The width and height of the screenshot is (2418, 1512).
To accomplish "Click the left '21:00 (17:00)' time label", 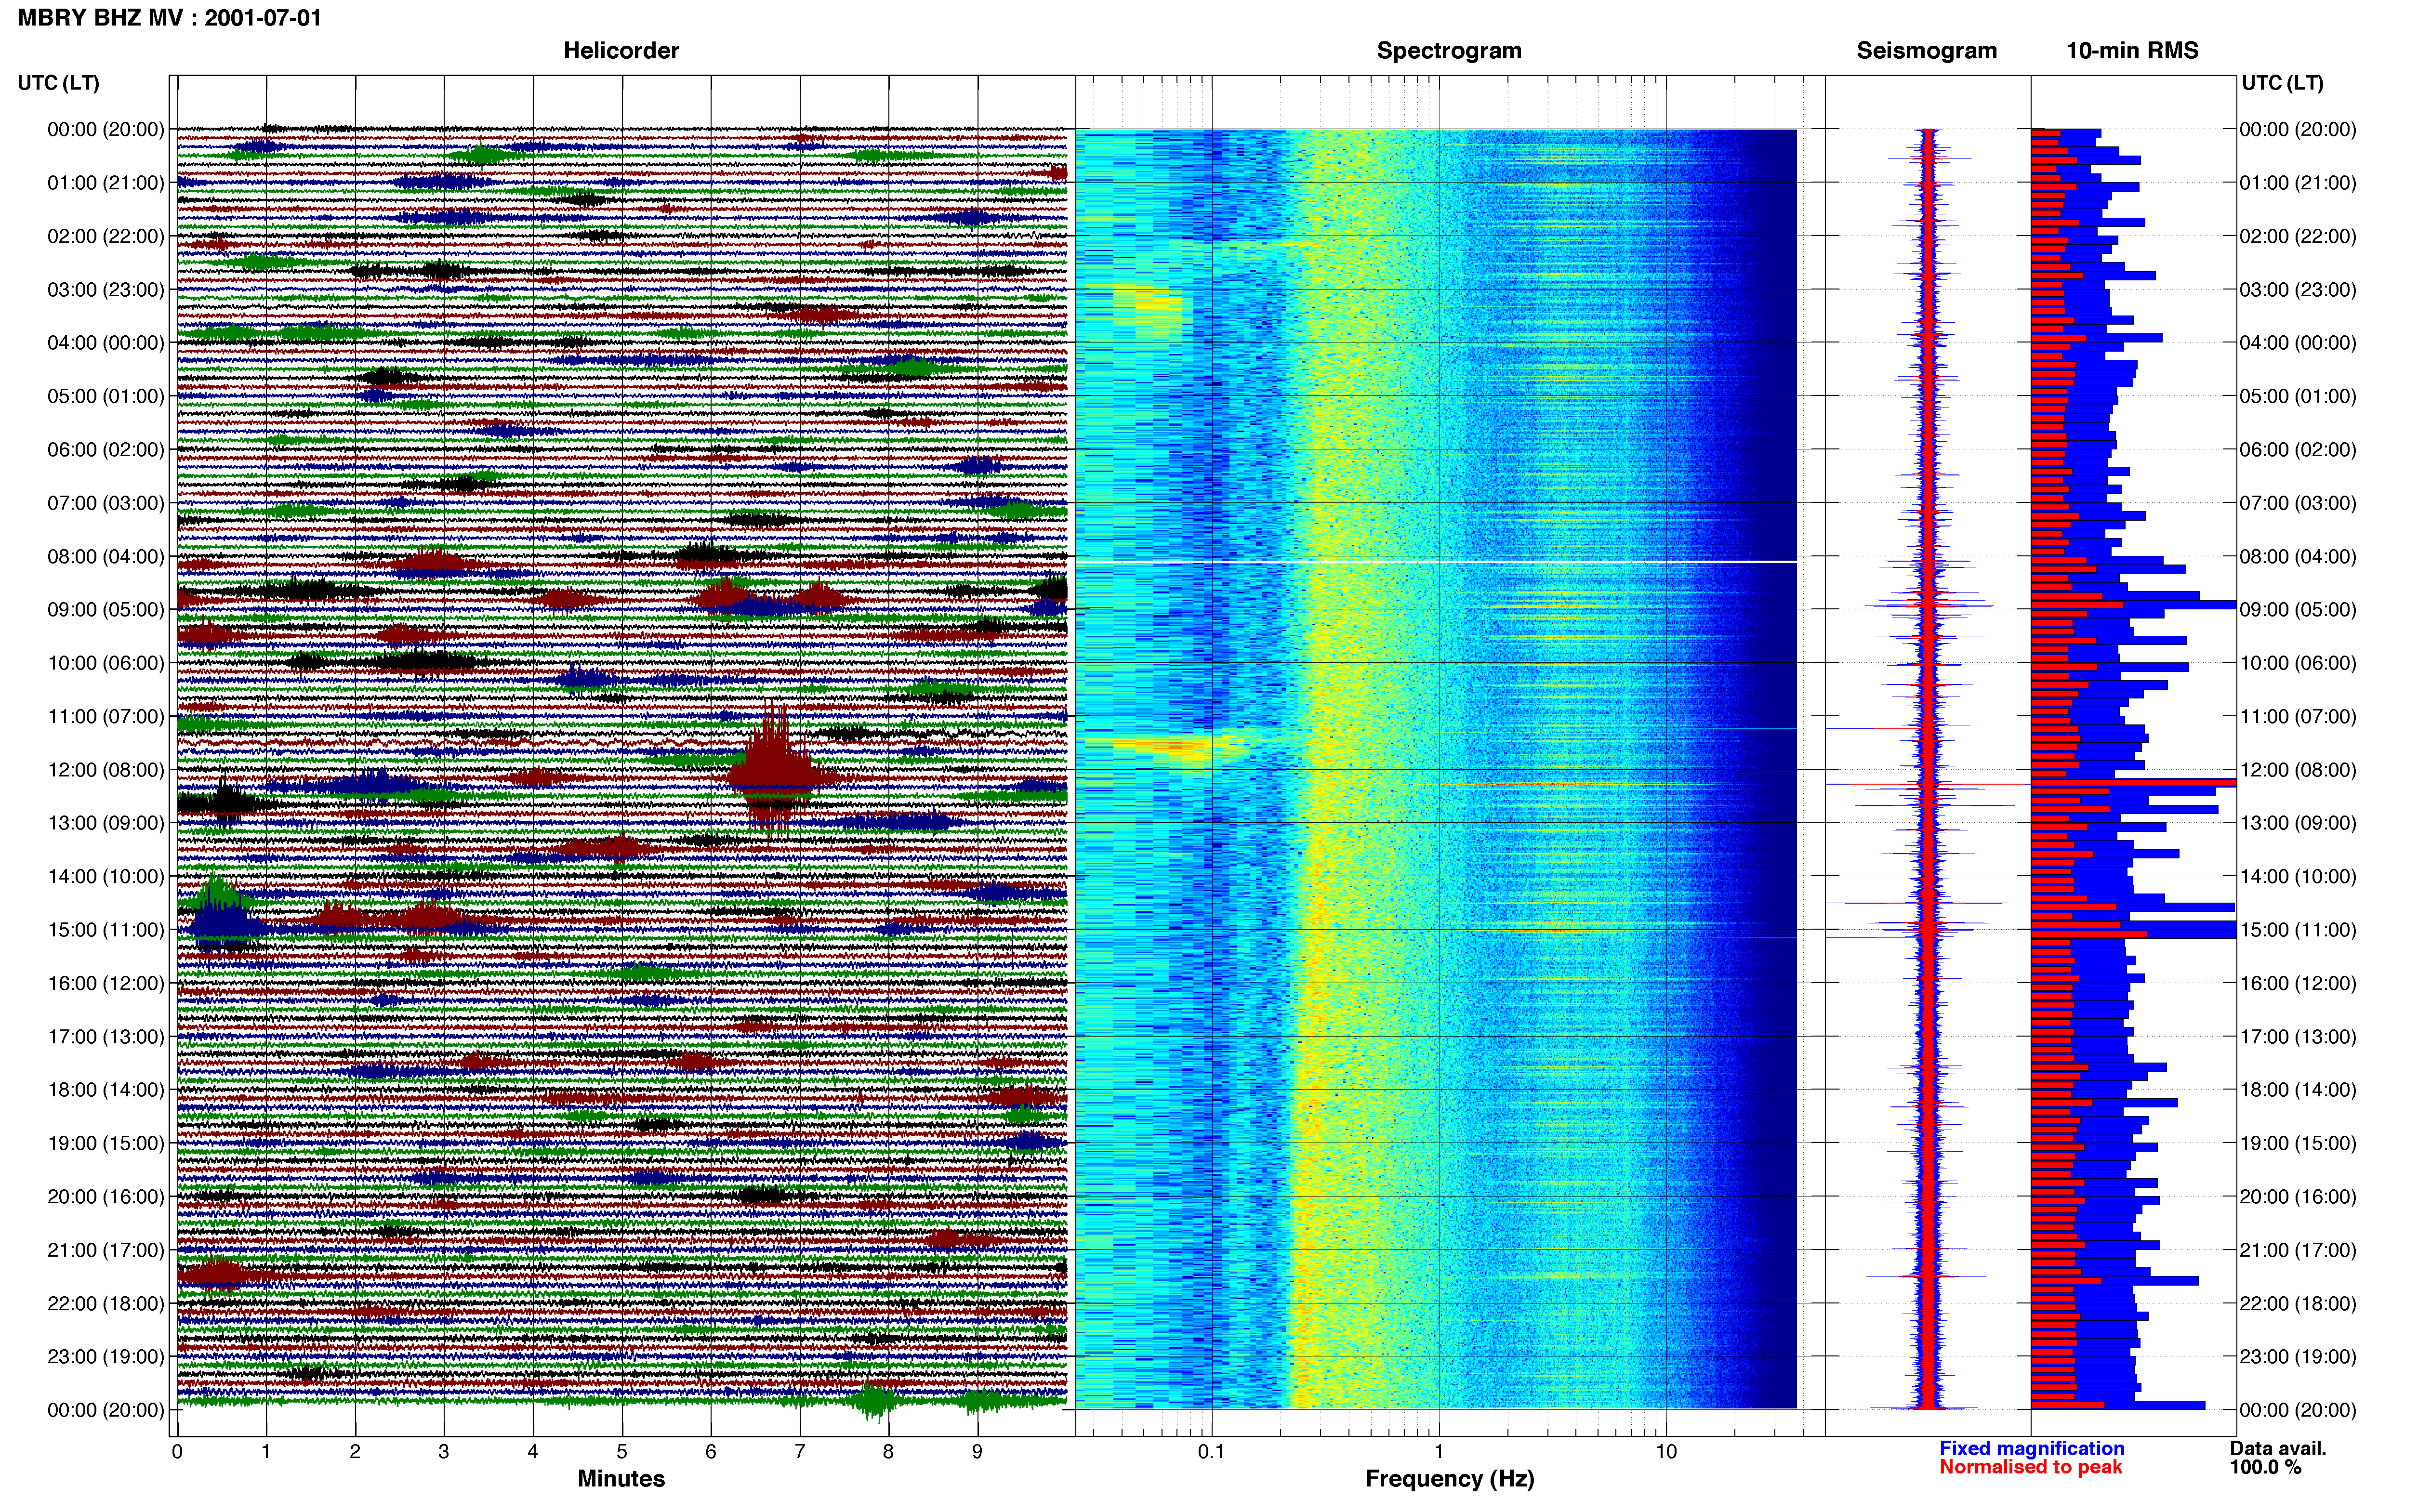I will (x=106, y=1250).
